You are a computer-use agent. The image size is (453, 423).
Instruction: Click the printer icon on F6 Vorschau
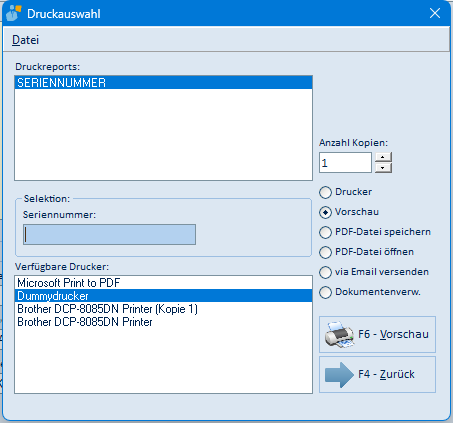click(x=339, y=335)
